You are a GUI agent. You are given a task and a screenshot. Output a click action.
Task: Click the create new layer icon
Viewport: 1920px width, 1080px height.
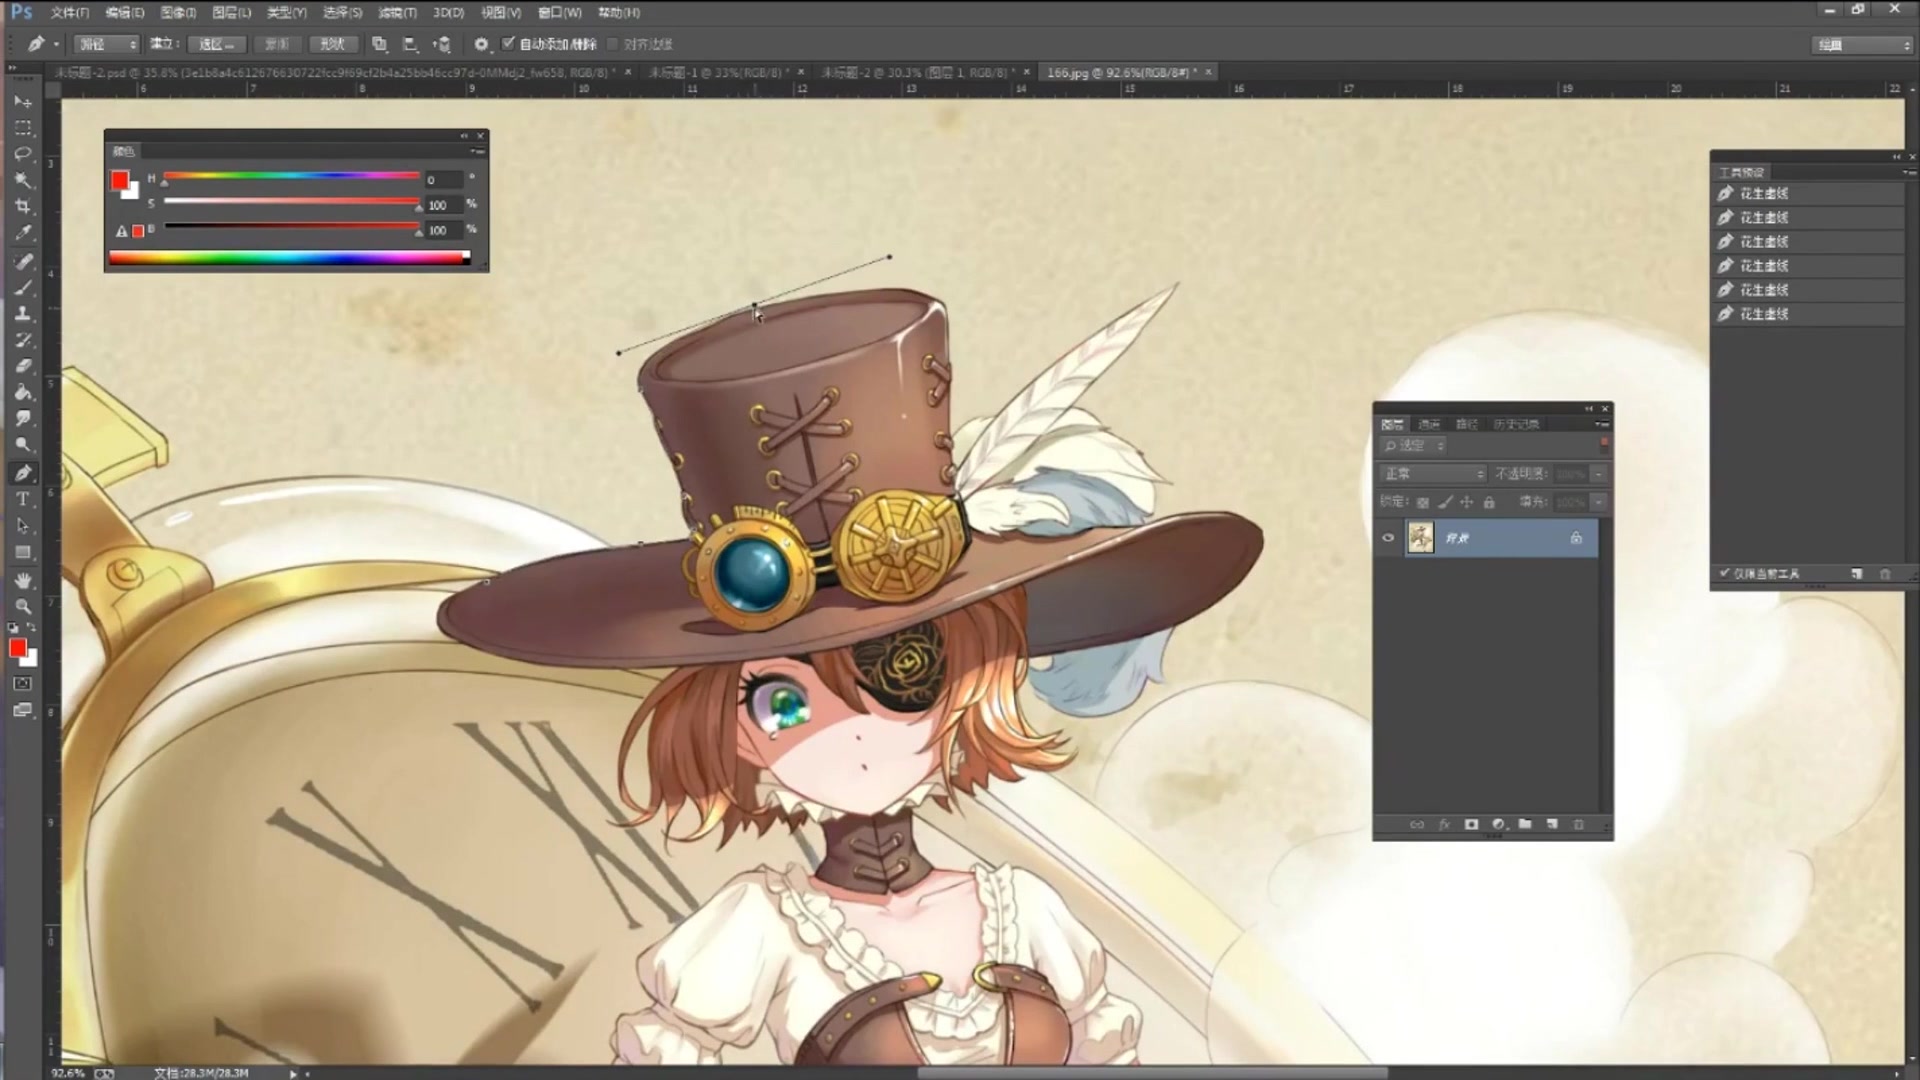pos(1552,824)
